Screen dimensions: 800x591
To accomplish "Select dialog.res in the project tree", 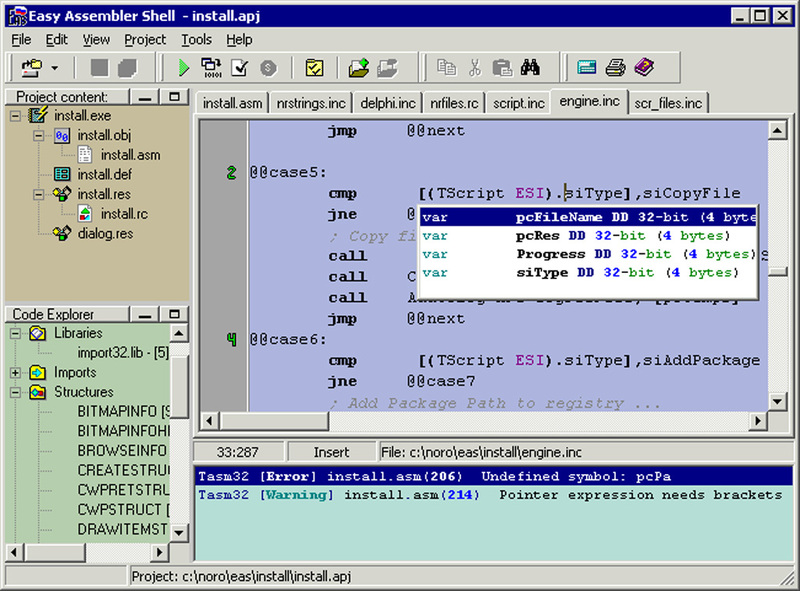I will (105, 234).
